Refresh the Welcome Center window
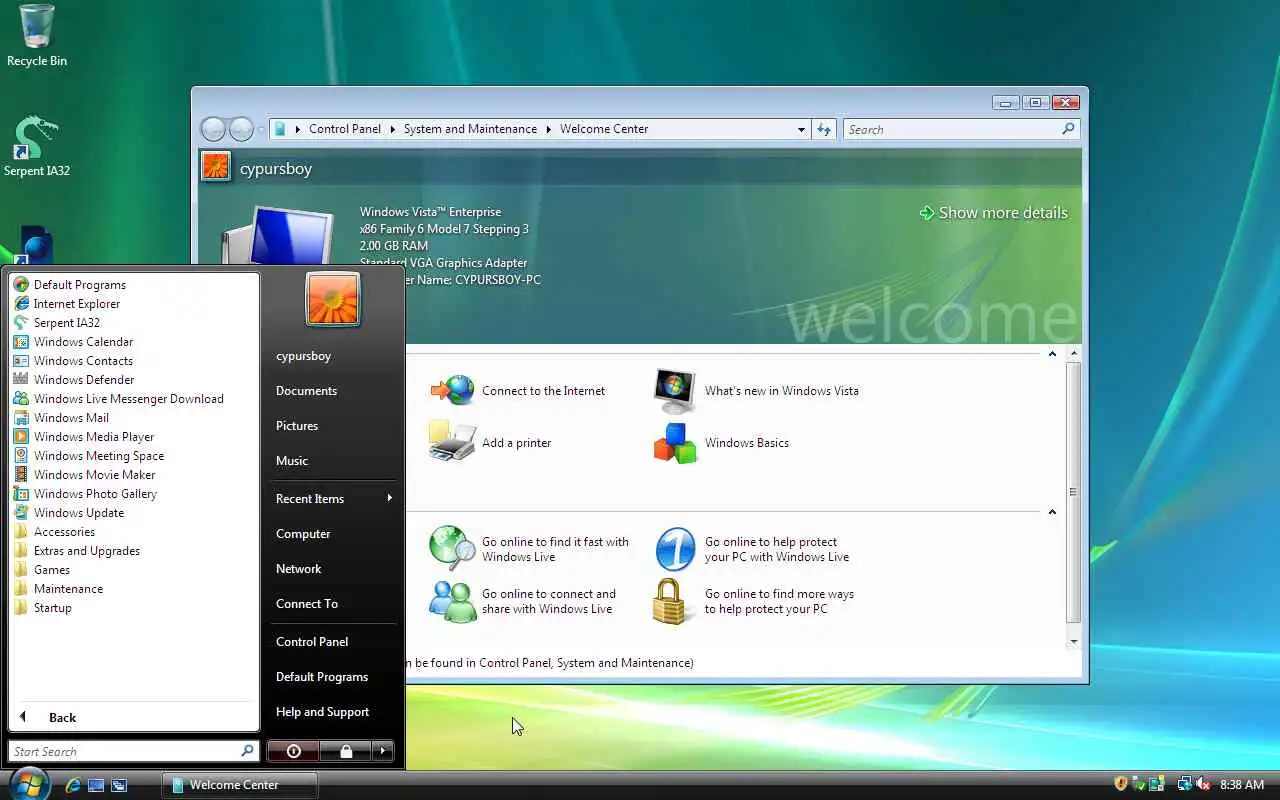This screenshot has height=800, width=1280. (824, 129)
